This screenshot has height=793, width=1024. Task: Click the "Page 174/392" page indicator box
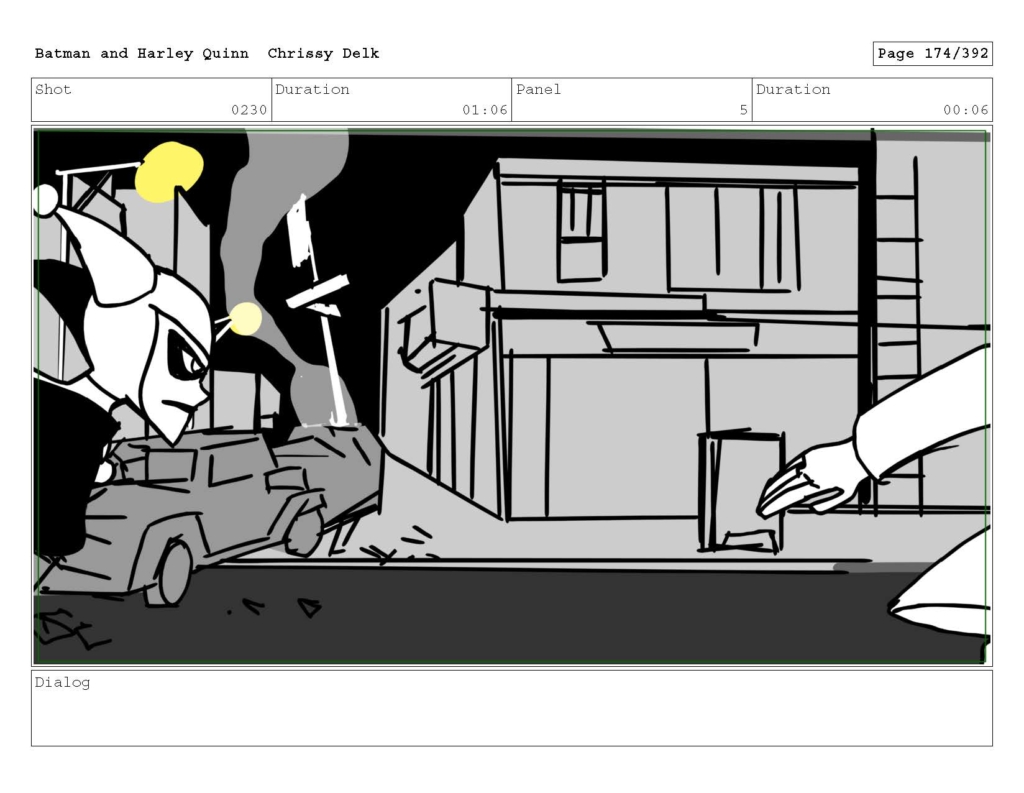click(x=933, y=54)
